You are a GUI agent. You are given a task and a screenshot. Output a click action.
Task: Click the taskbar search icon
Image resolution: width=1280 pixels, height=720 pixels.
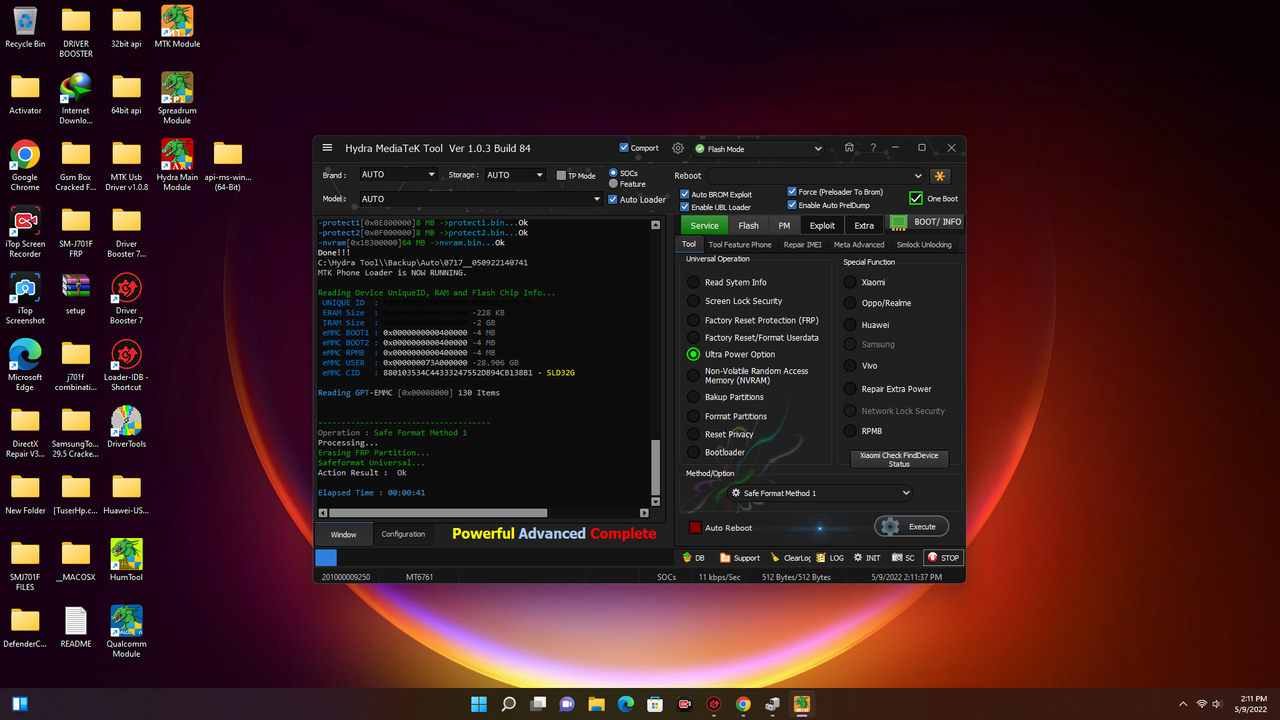tap(508, 704)
